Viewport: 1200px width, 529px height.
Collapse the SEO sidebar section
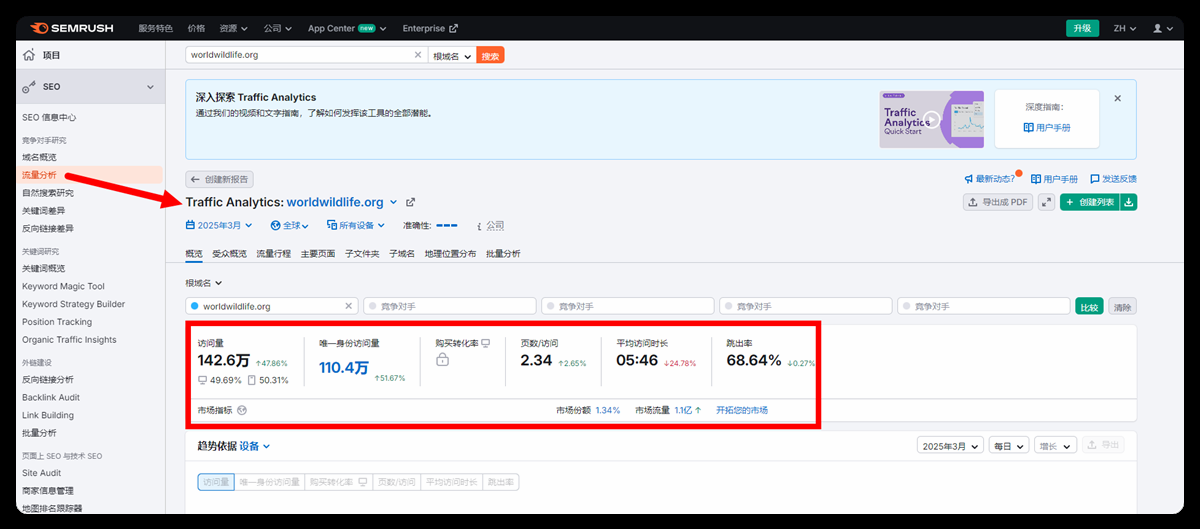coord(150,87)
